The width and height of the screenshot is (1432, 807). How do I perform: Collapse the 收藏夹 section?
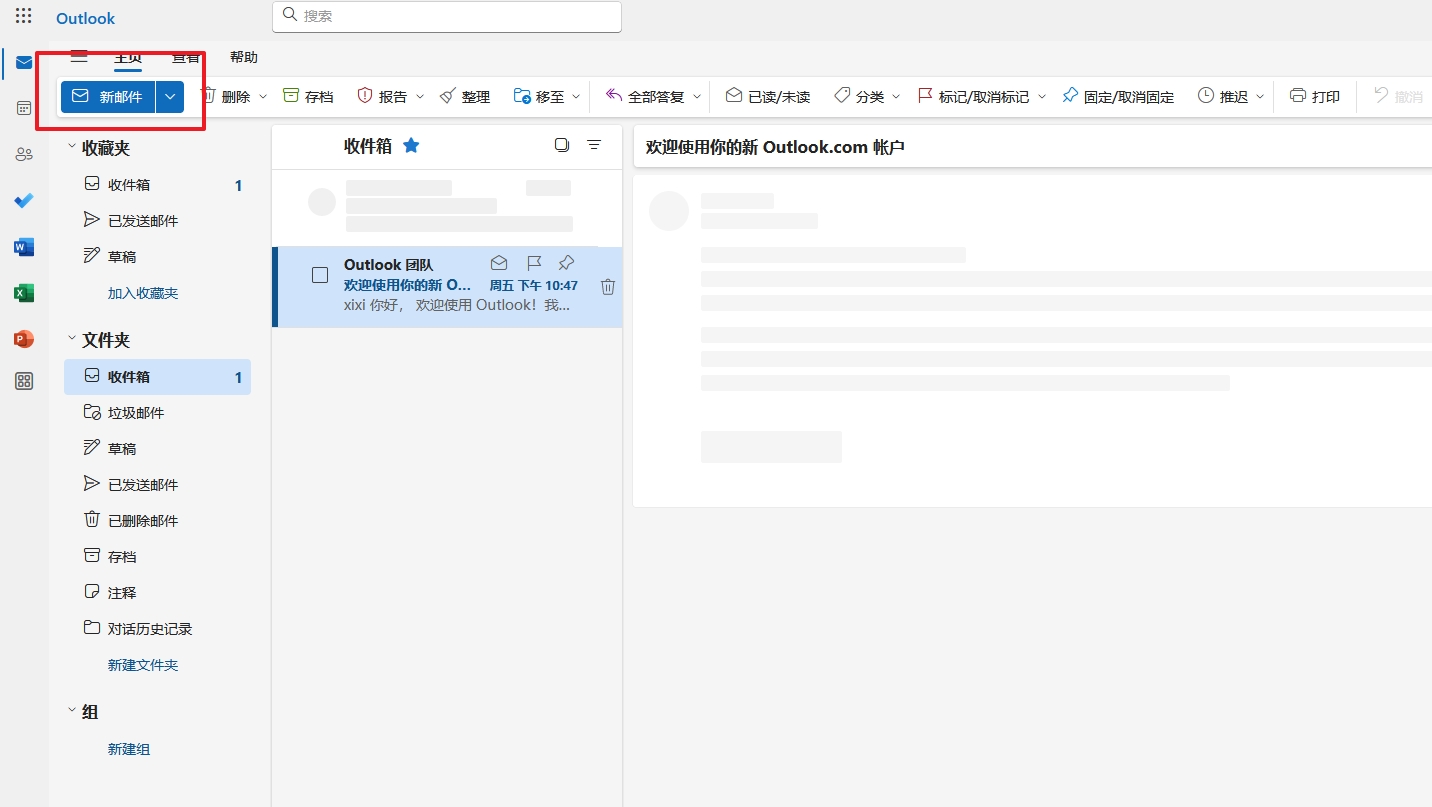pyautogui.click(x=72, y=148)
